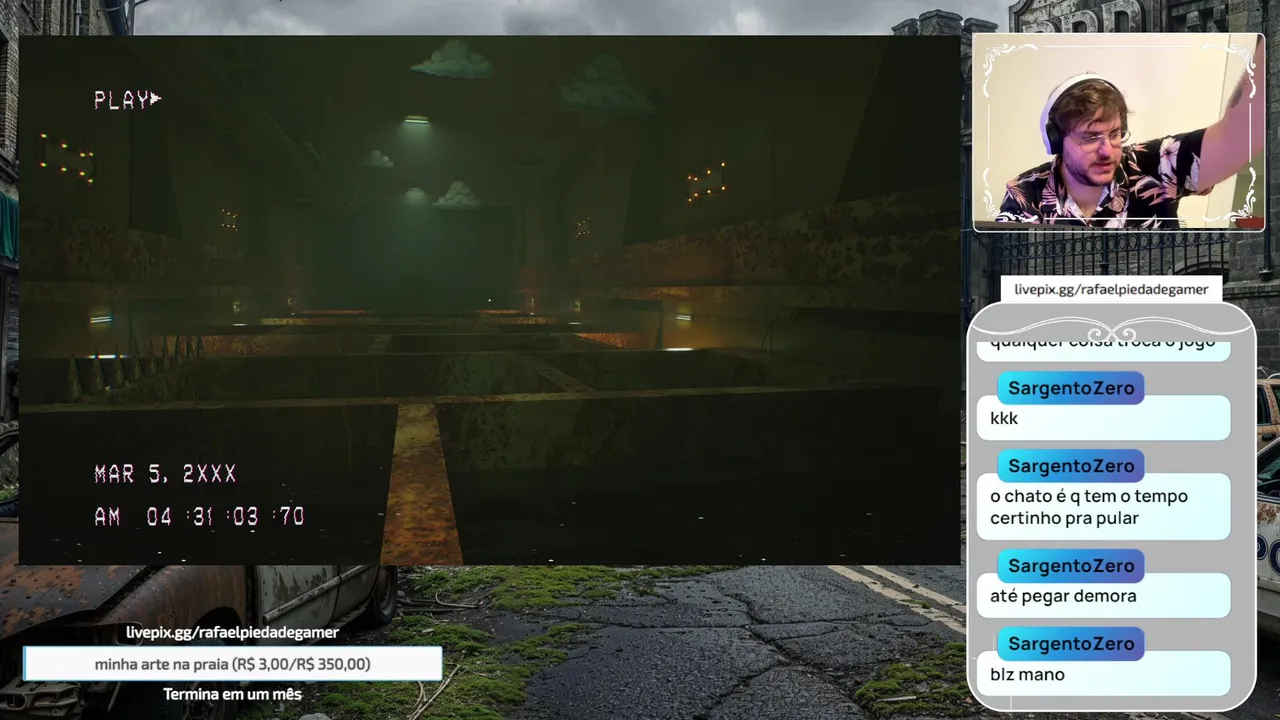Screen dimensions: 1280x720
Task: Click the AM 04:31:03:70 timestamp
Action: point(199,517)
